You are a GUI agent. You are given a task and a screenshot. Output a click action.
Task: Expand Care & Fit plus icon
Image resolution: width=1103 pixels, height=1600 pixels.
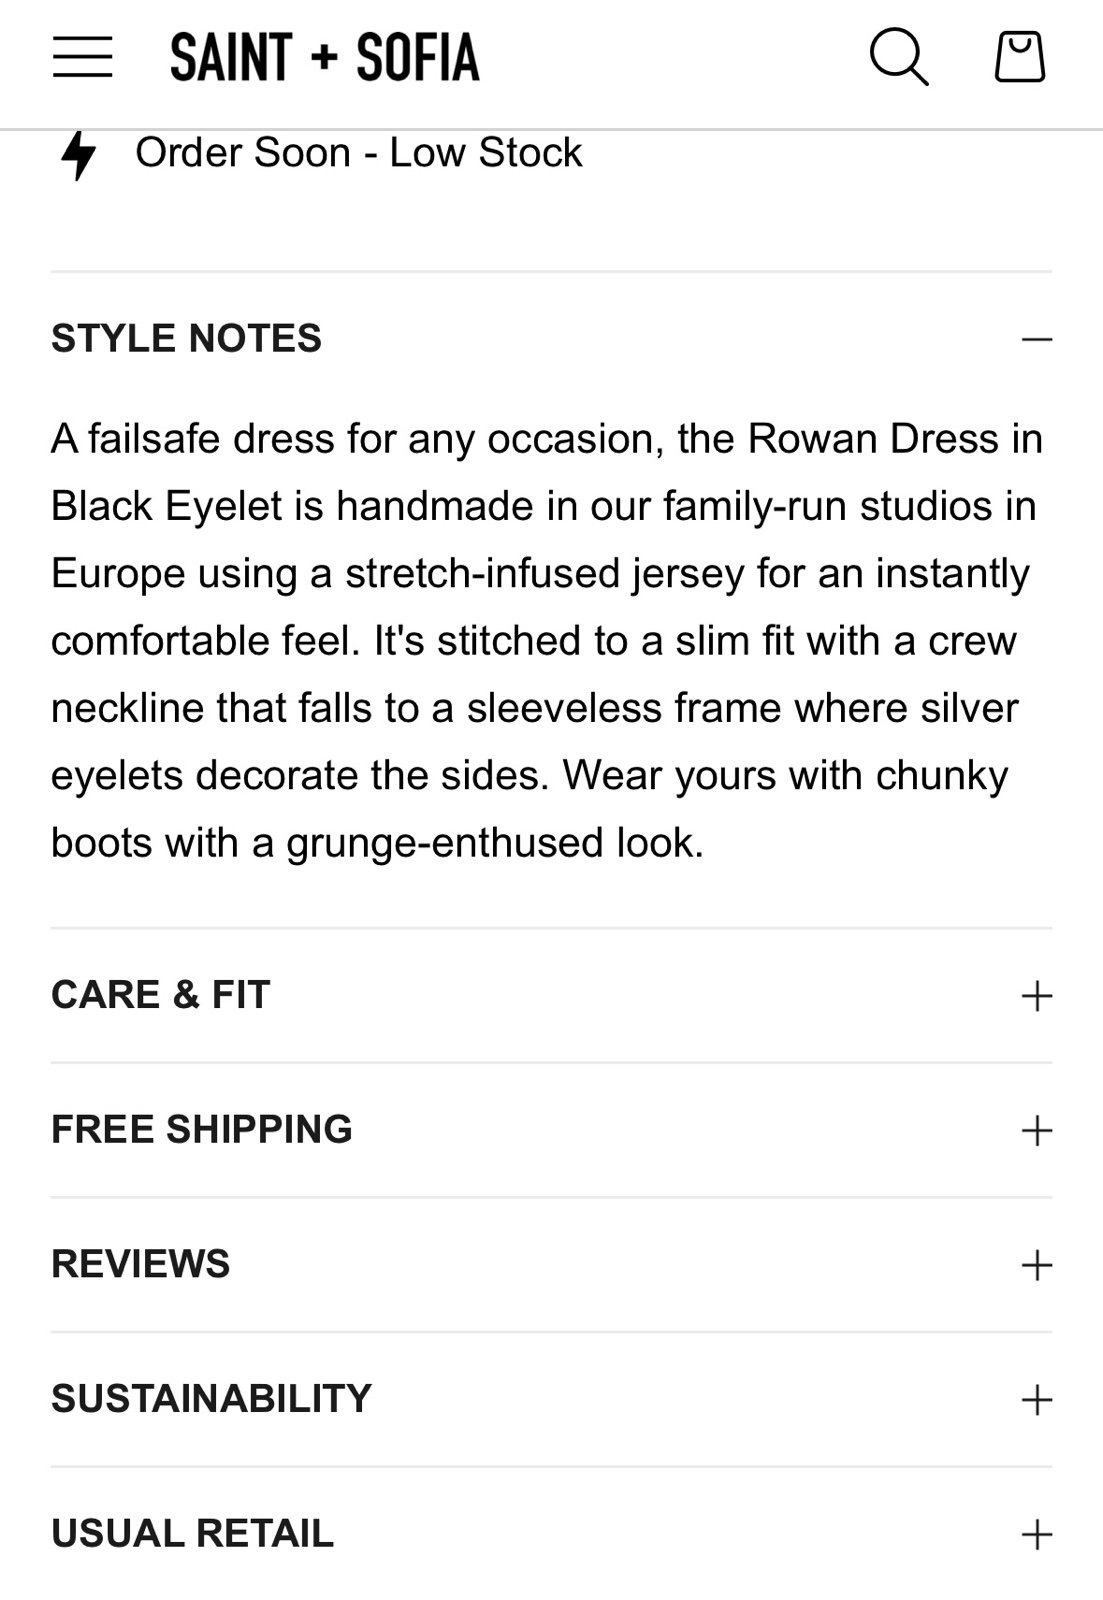[x=1037, y=995]
